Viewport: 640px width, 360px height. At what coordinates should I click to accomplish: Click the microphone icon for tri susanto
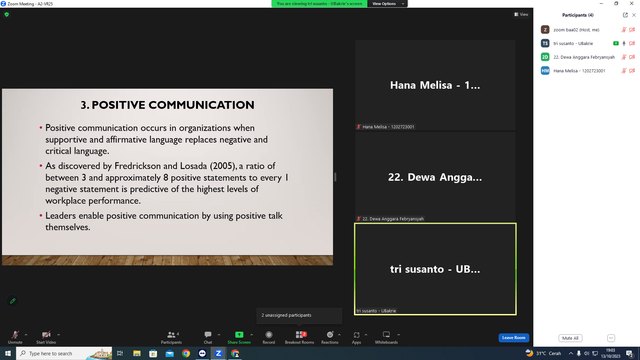[624, 43]
